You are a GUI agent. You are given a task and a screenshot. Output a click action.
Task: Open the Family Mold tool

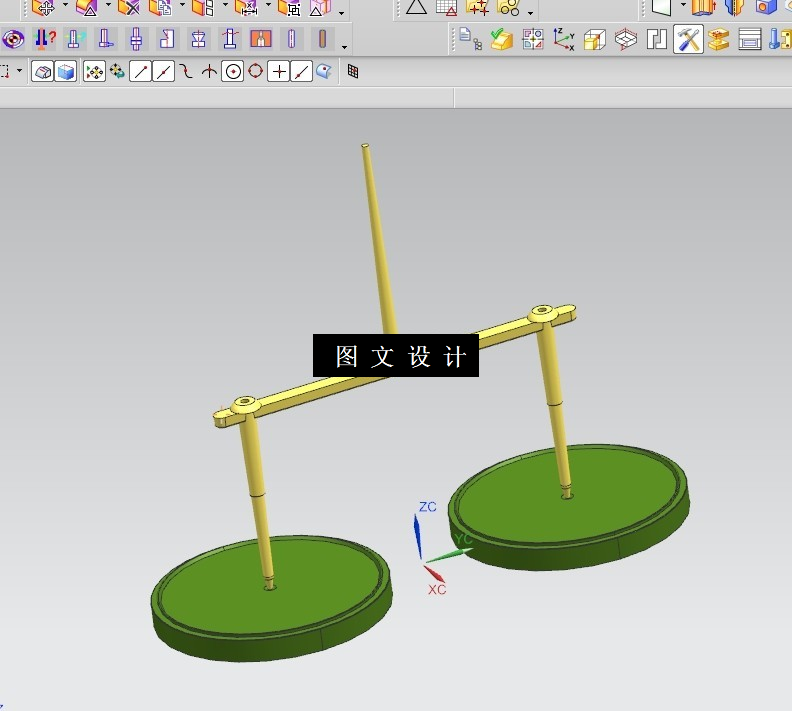pos(532,39)
